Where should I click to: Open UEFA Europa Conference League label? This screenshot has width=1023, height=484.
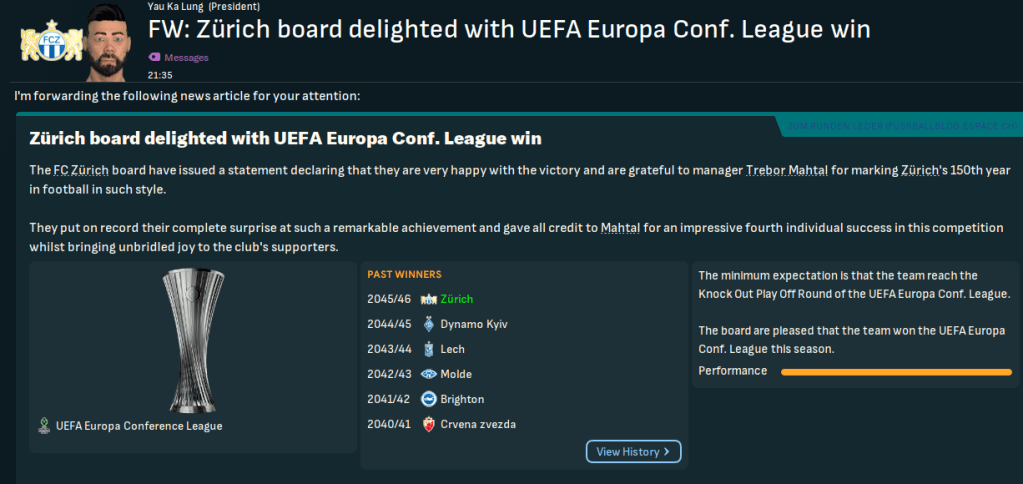tap(139, 426)
